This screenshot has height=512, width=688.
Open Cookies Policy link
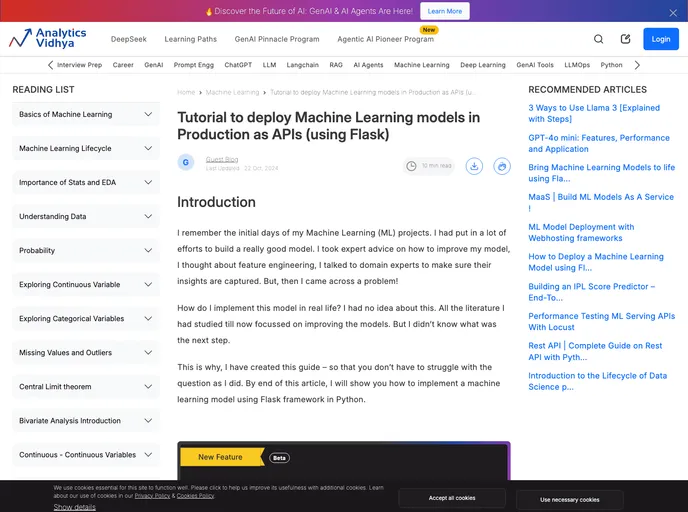195,496
